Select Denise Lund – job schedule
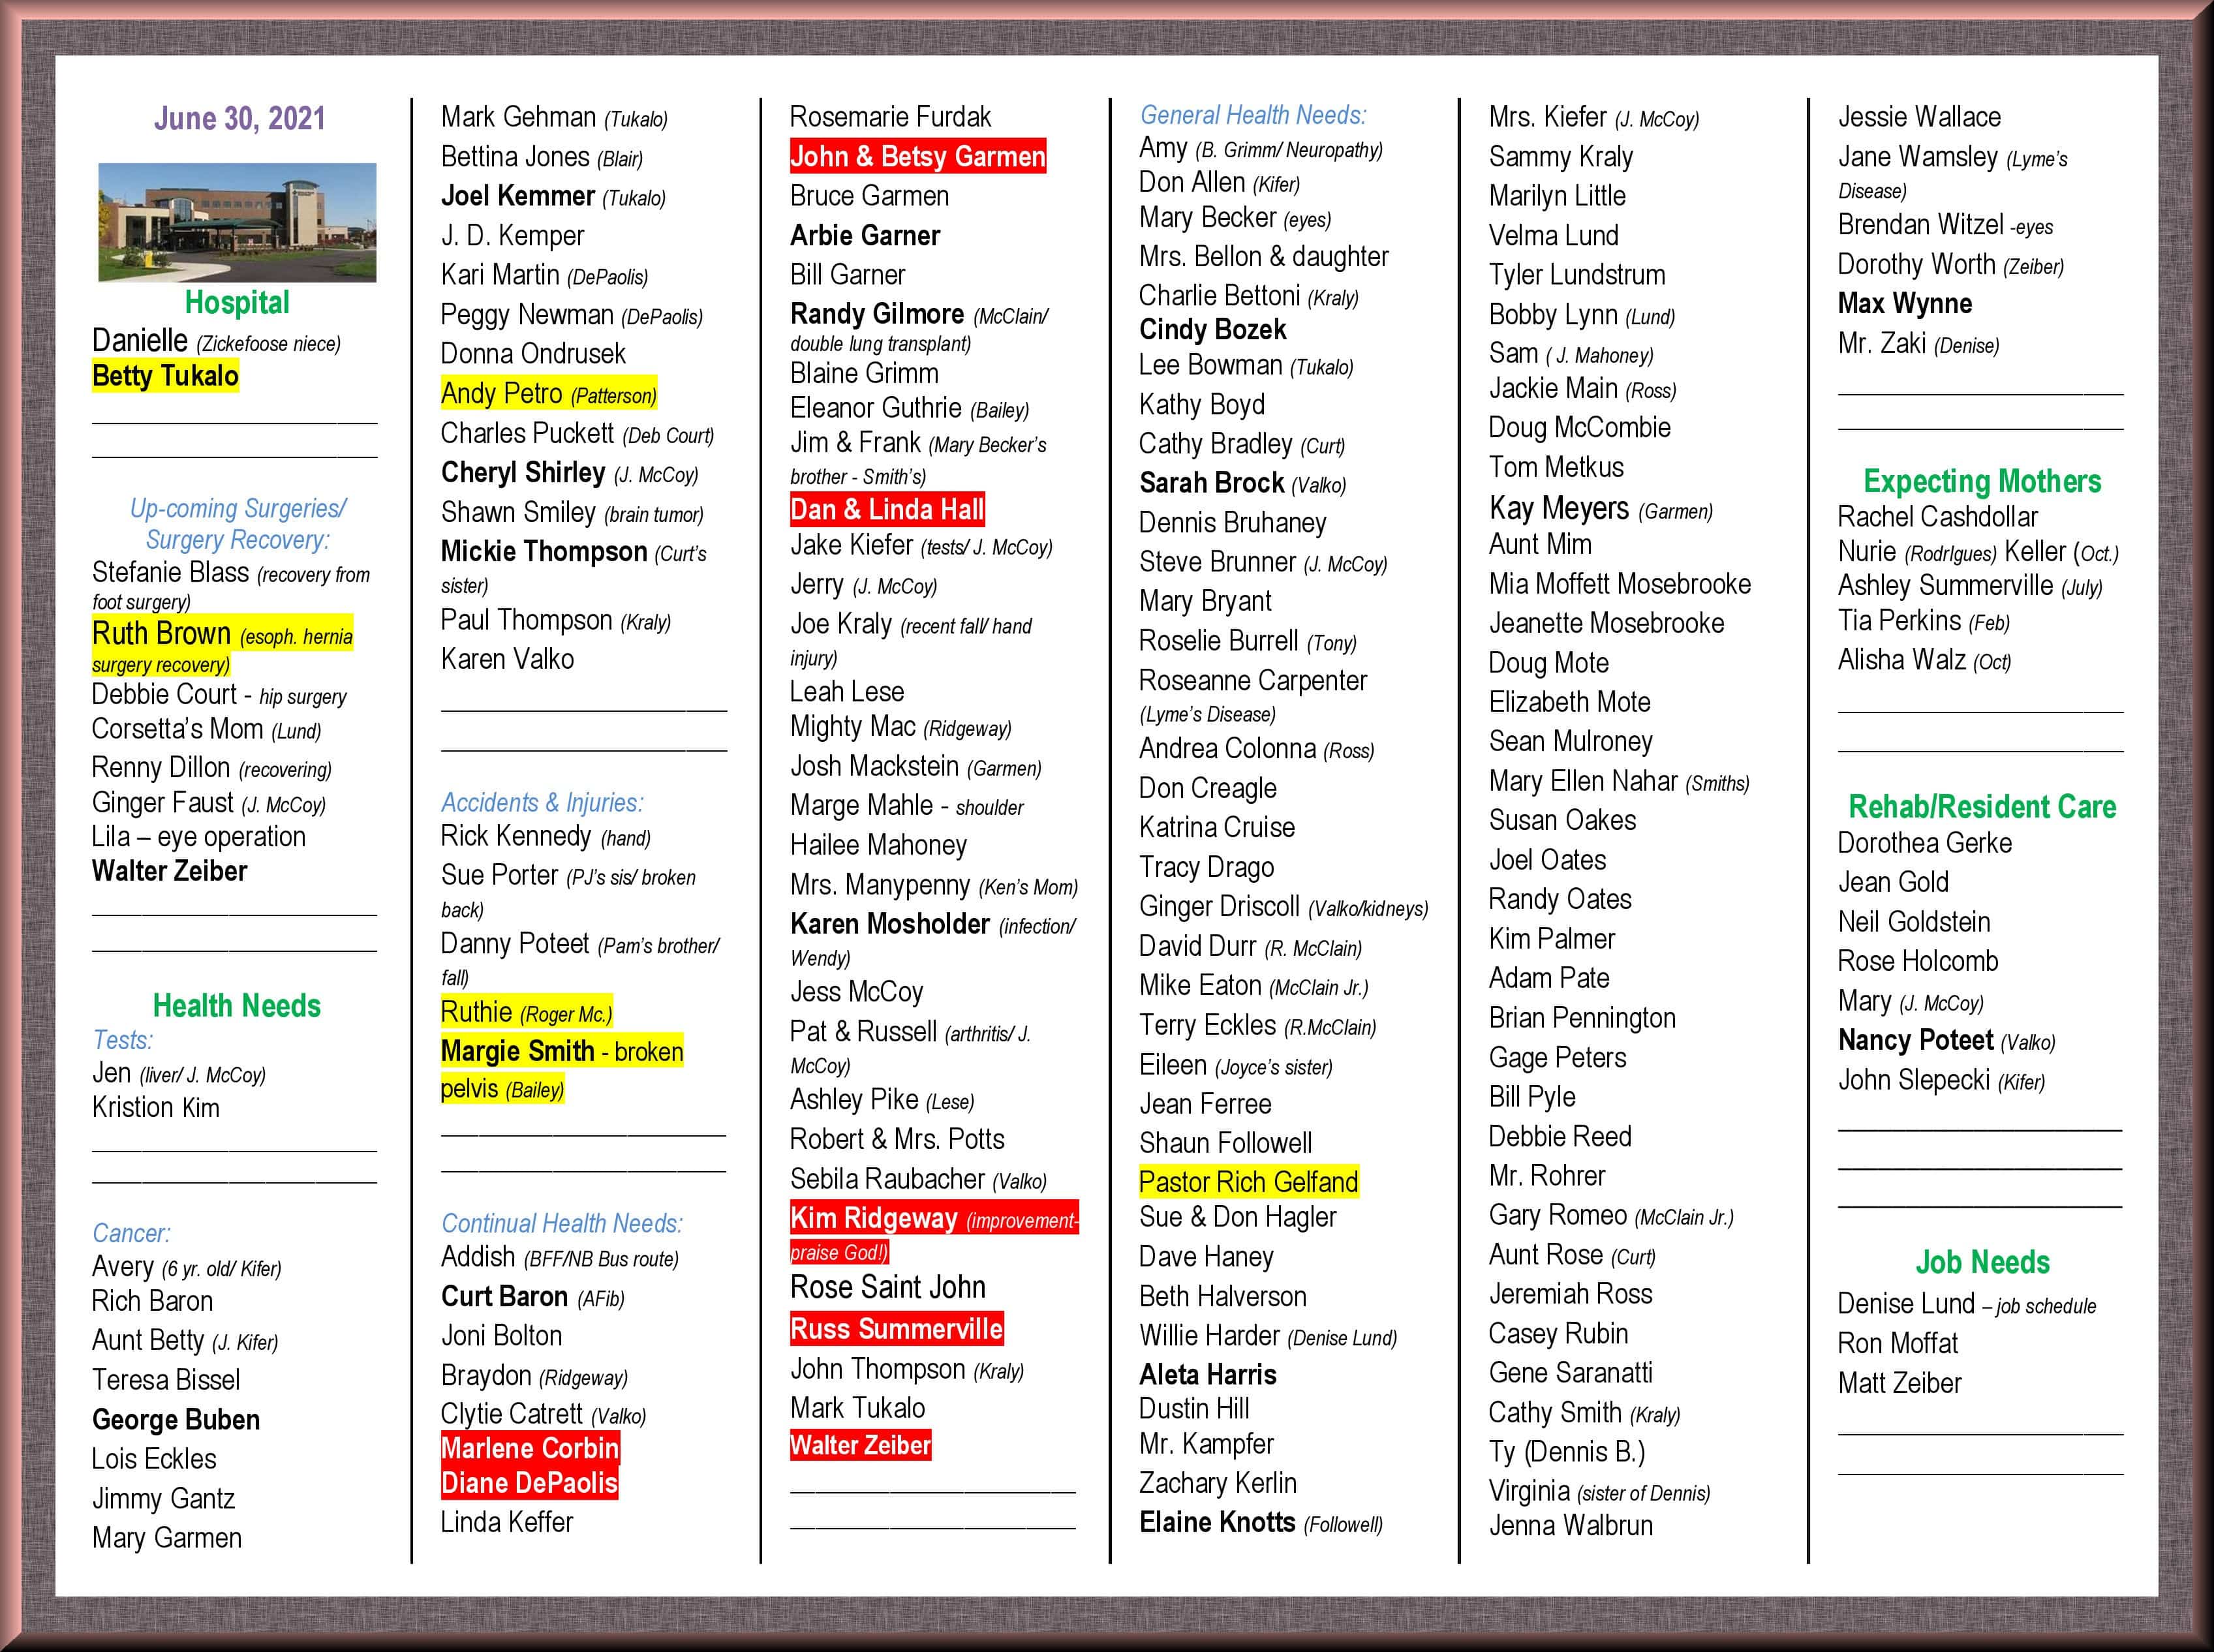 [x=1966, y=1304]
